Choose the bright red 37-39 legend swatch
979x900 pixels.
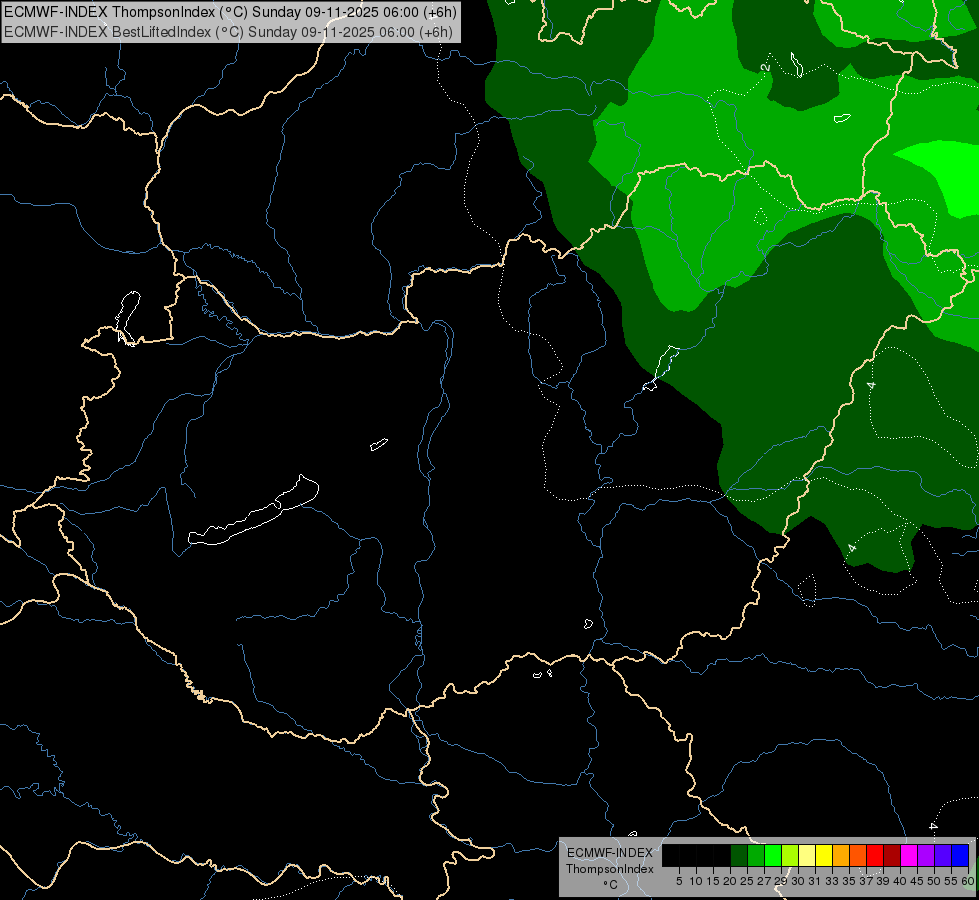(x=875, y=855)
